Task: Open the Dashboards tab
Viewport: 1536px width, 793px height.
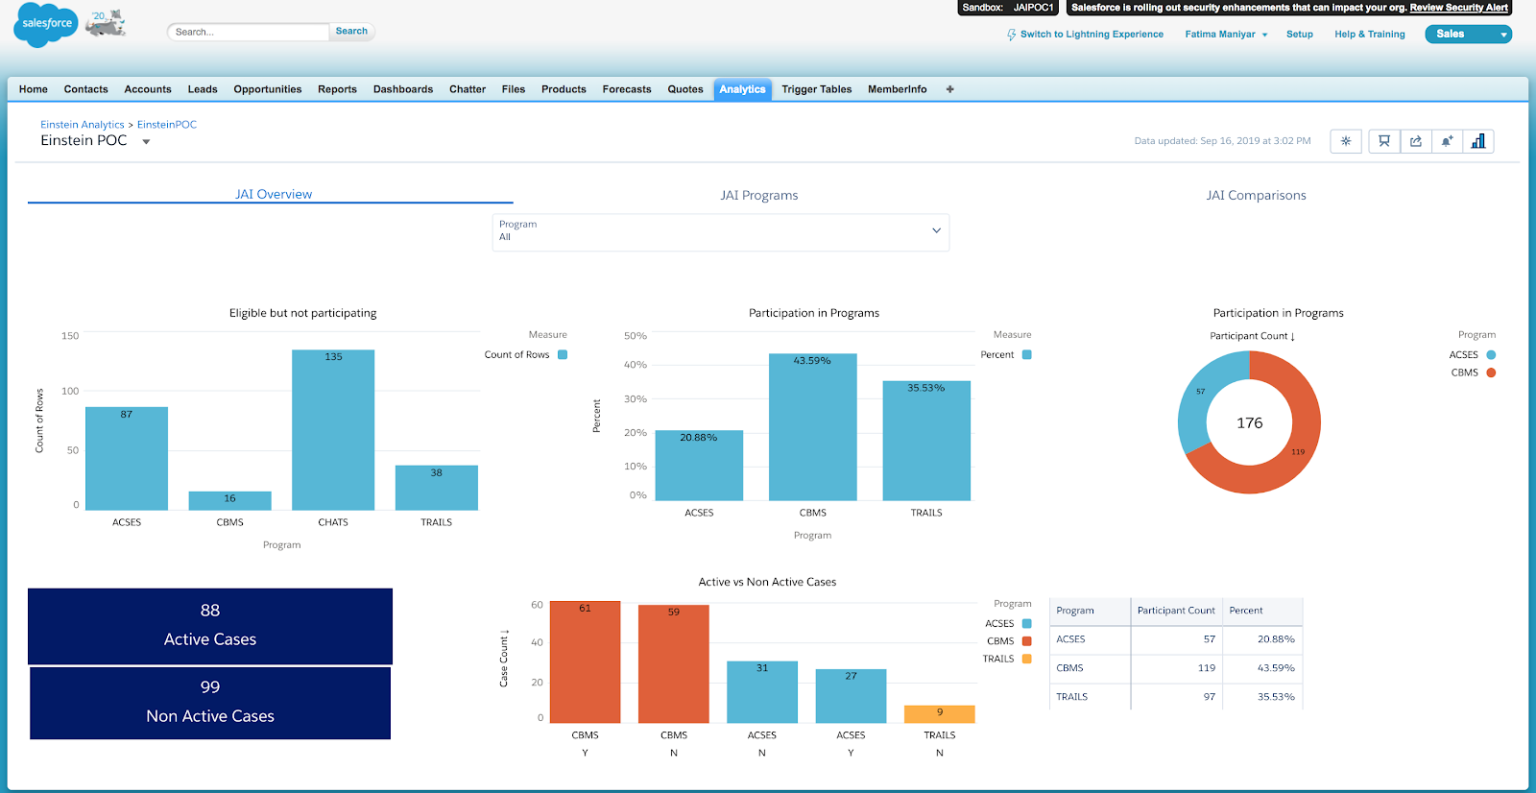Action: coord(403,89)
